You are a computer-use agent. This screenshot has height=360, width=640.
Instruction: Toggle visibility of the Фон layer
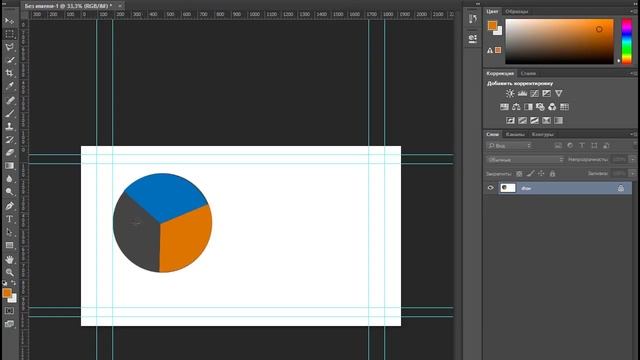pyautogui.click(x=491, y=188)
